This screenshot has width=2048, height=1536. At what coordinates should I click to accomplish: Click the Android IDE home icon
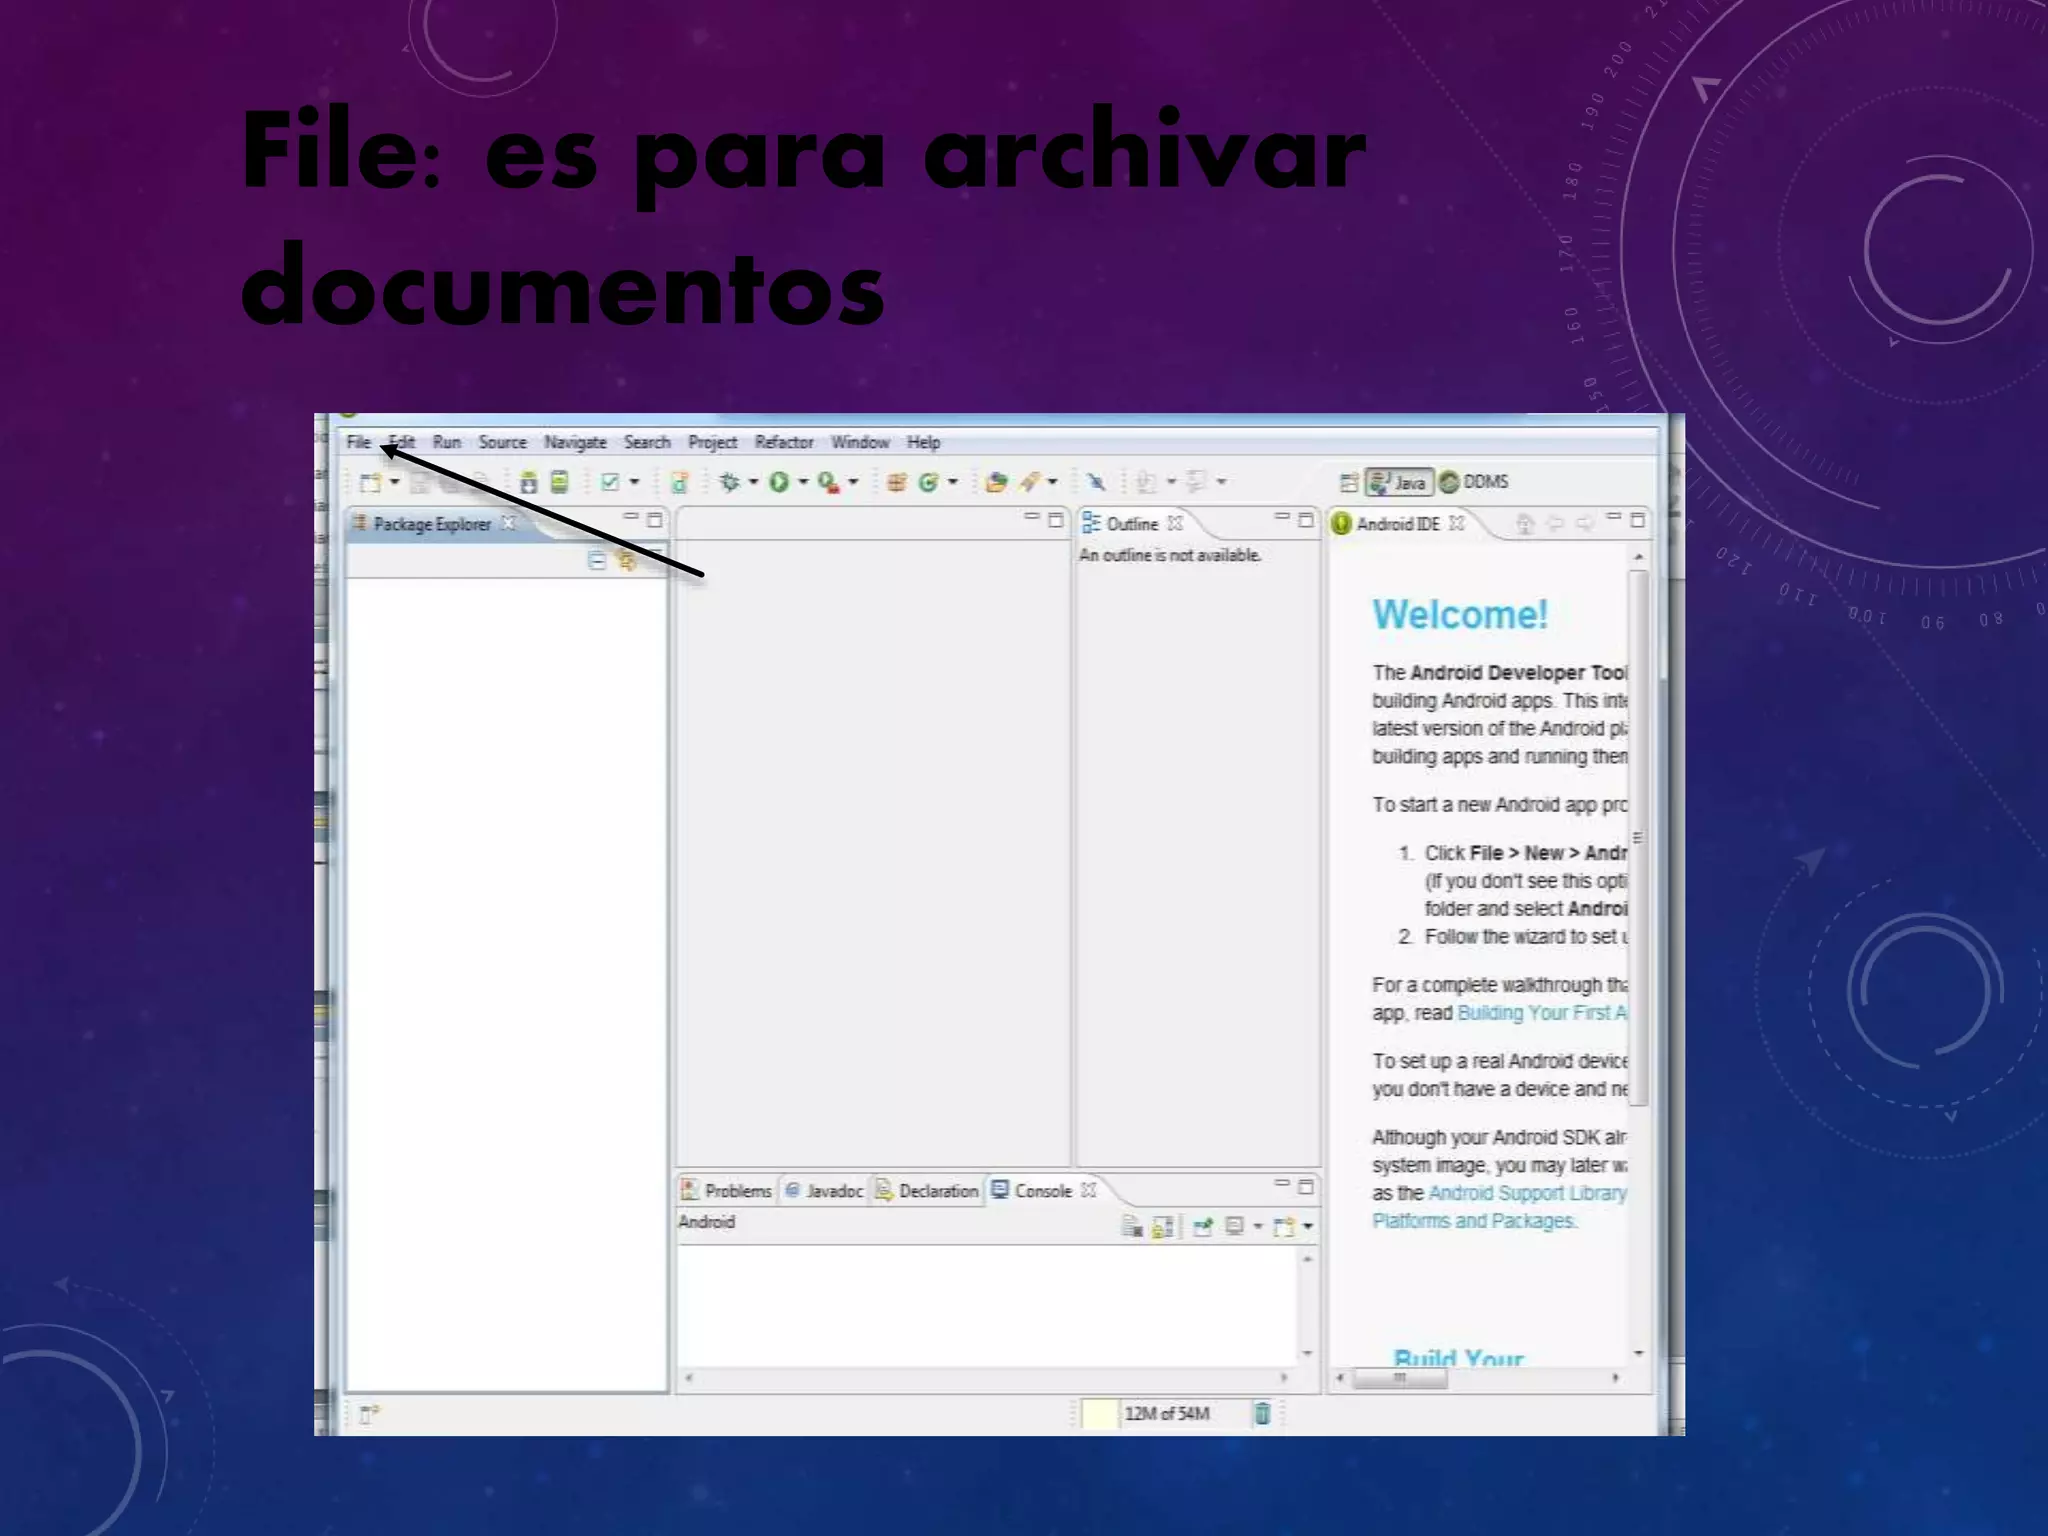[x=1524, y=523]
